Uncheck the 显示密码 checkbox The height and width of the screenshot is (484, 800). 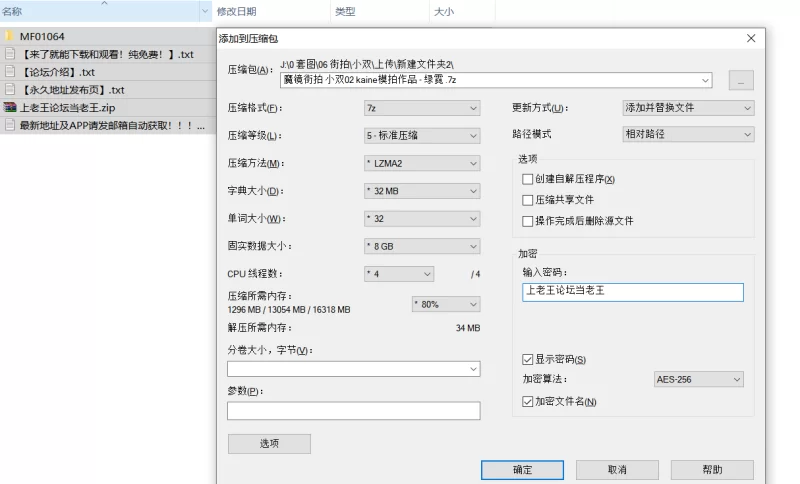528,360
